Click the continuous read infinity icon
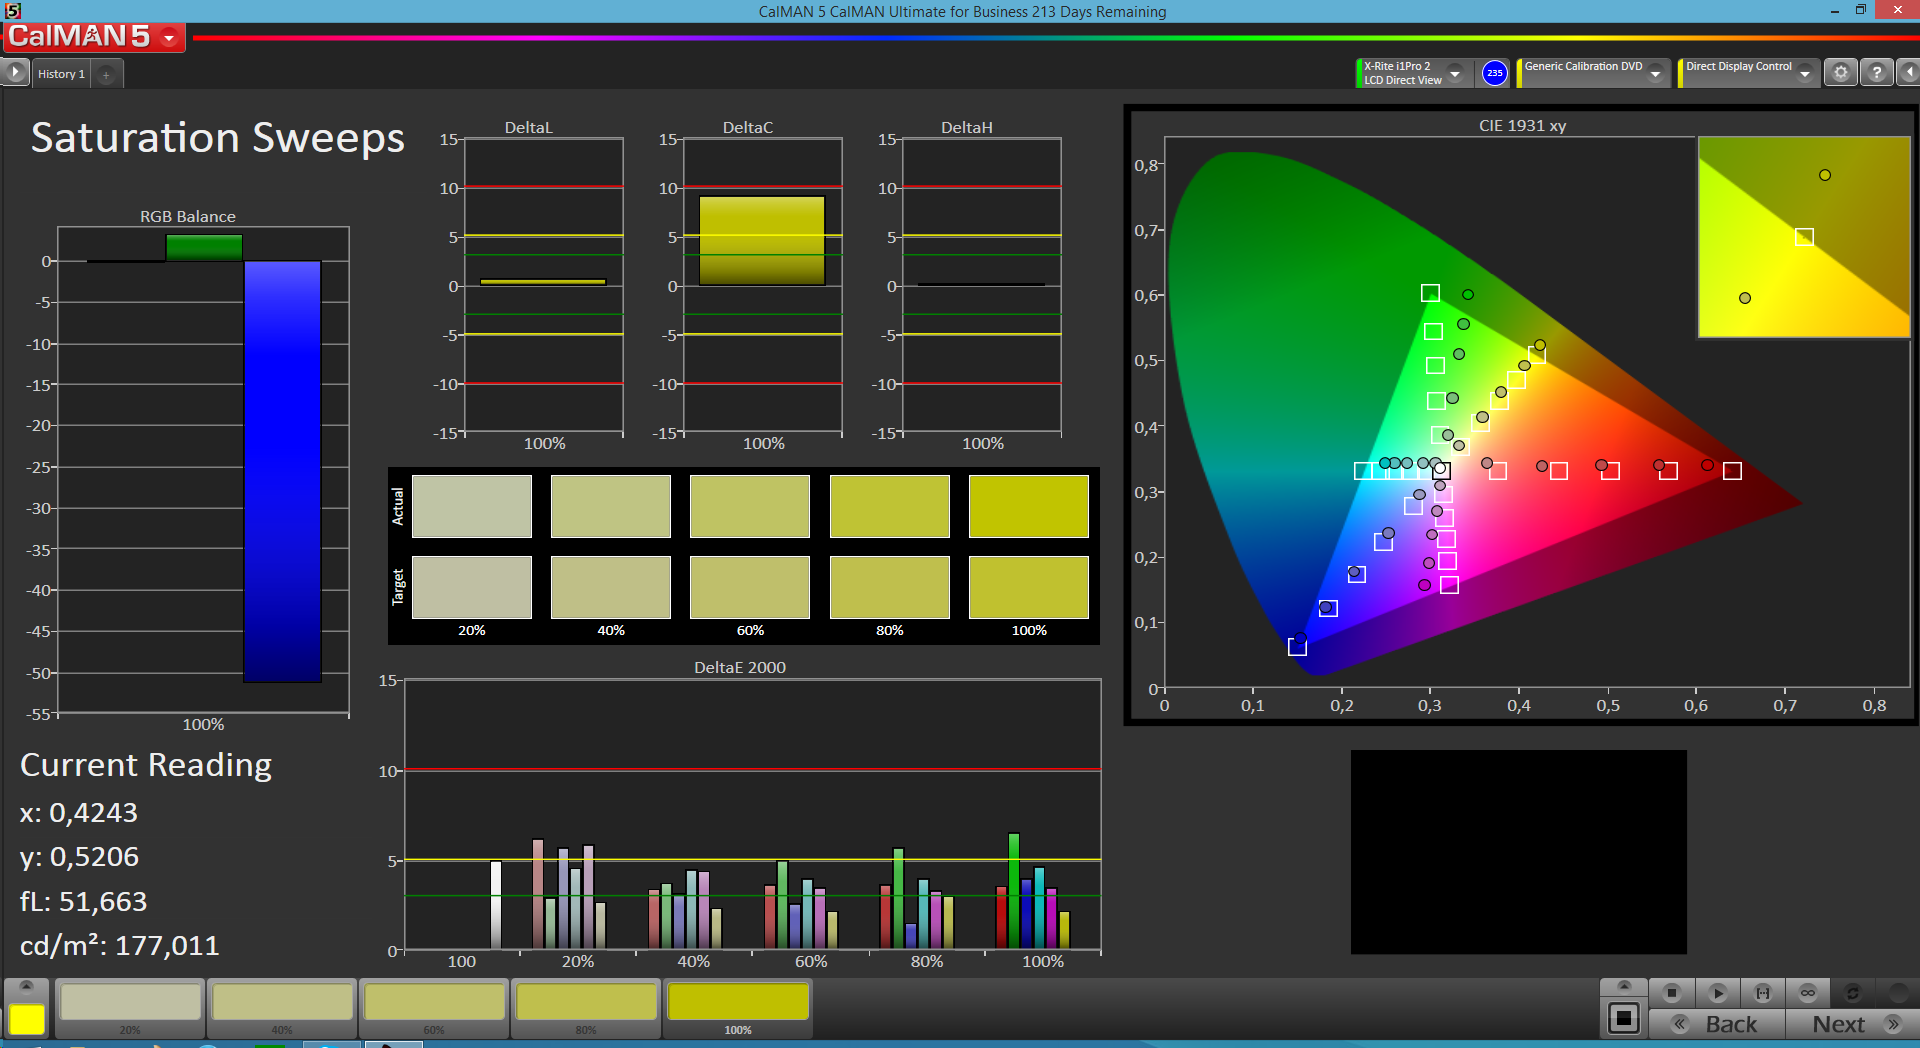 pos(1808,993)
